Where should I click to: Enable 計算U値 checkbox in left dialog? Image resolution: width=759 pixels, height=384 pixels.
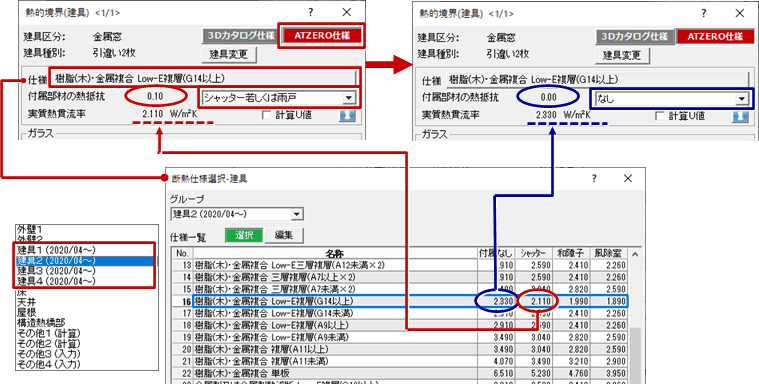(x=266, y=115)
